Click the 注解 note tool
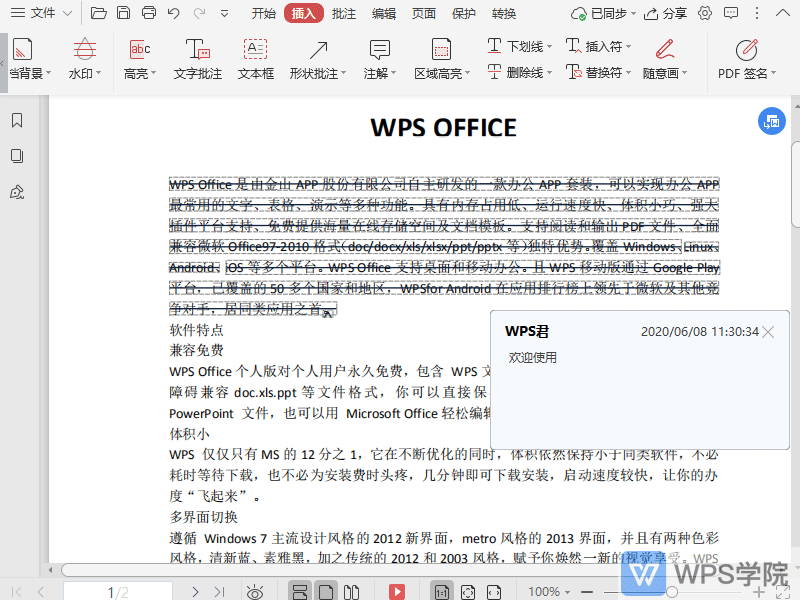Screen dimensions: 800x600 coord(380,59)
